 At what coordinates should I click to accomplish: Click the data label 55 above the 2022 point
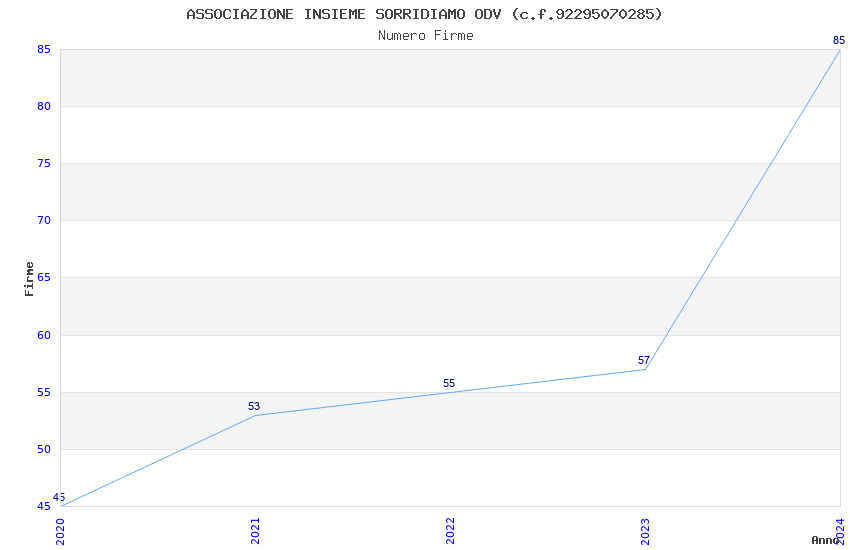click(449, 383)
